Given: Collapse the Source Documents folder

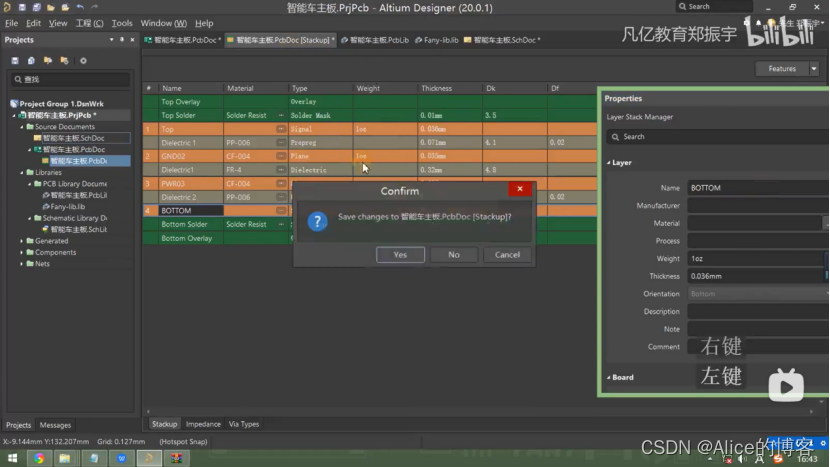Looking at the screenshot, I should pos(22,127).
